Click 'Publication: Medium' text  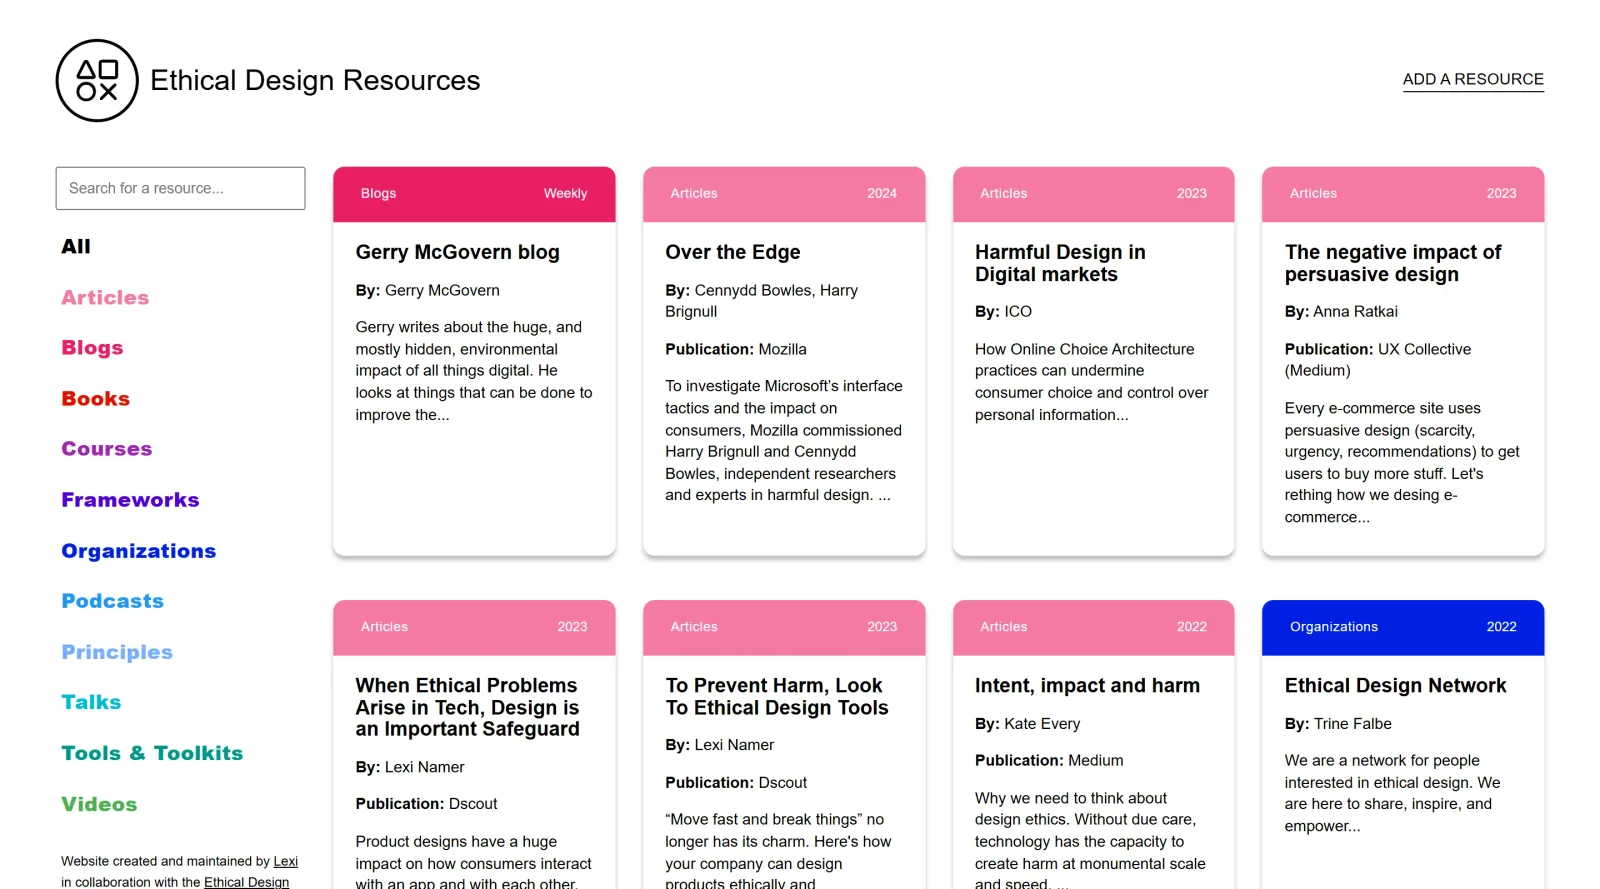1049,760
